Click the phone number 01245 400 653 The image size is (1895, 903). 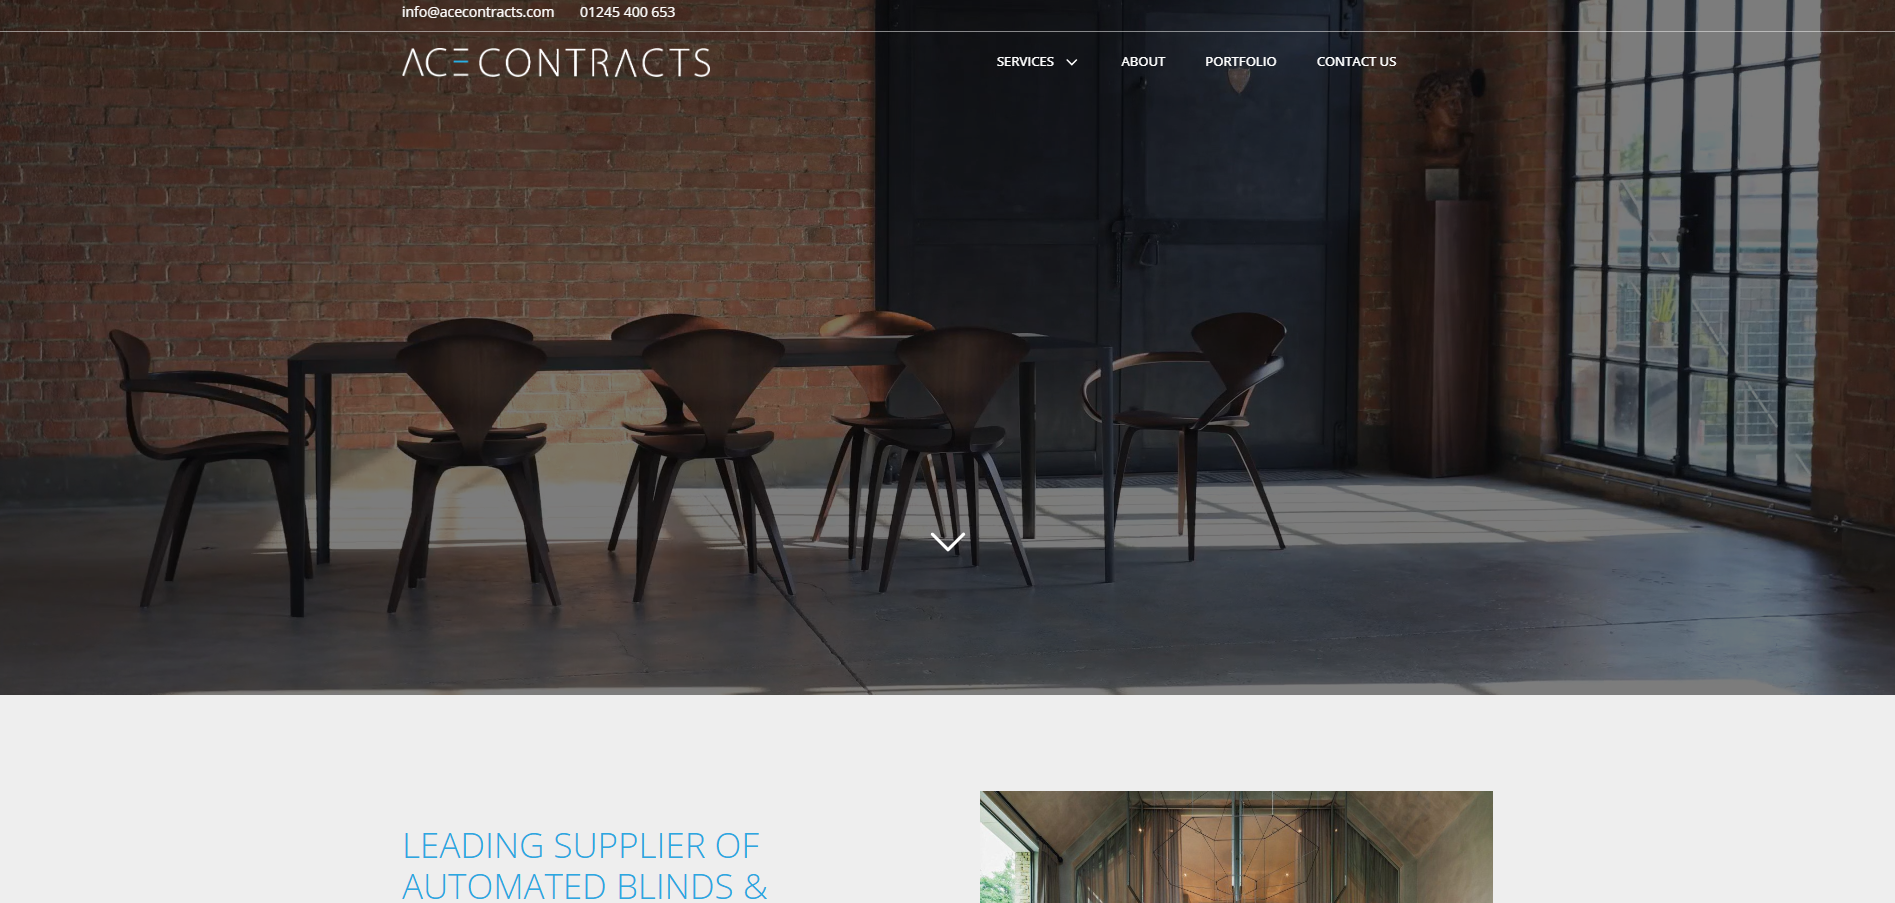coord(627,12)
